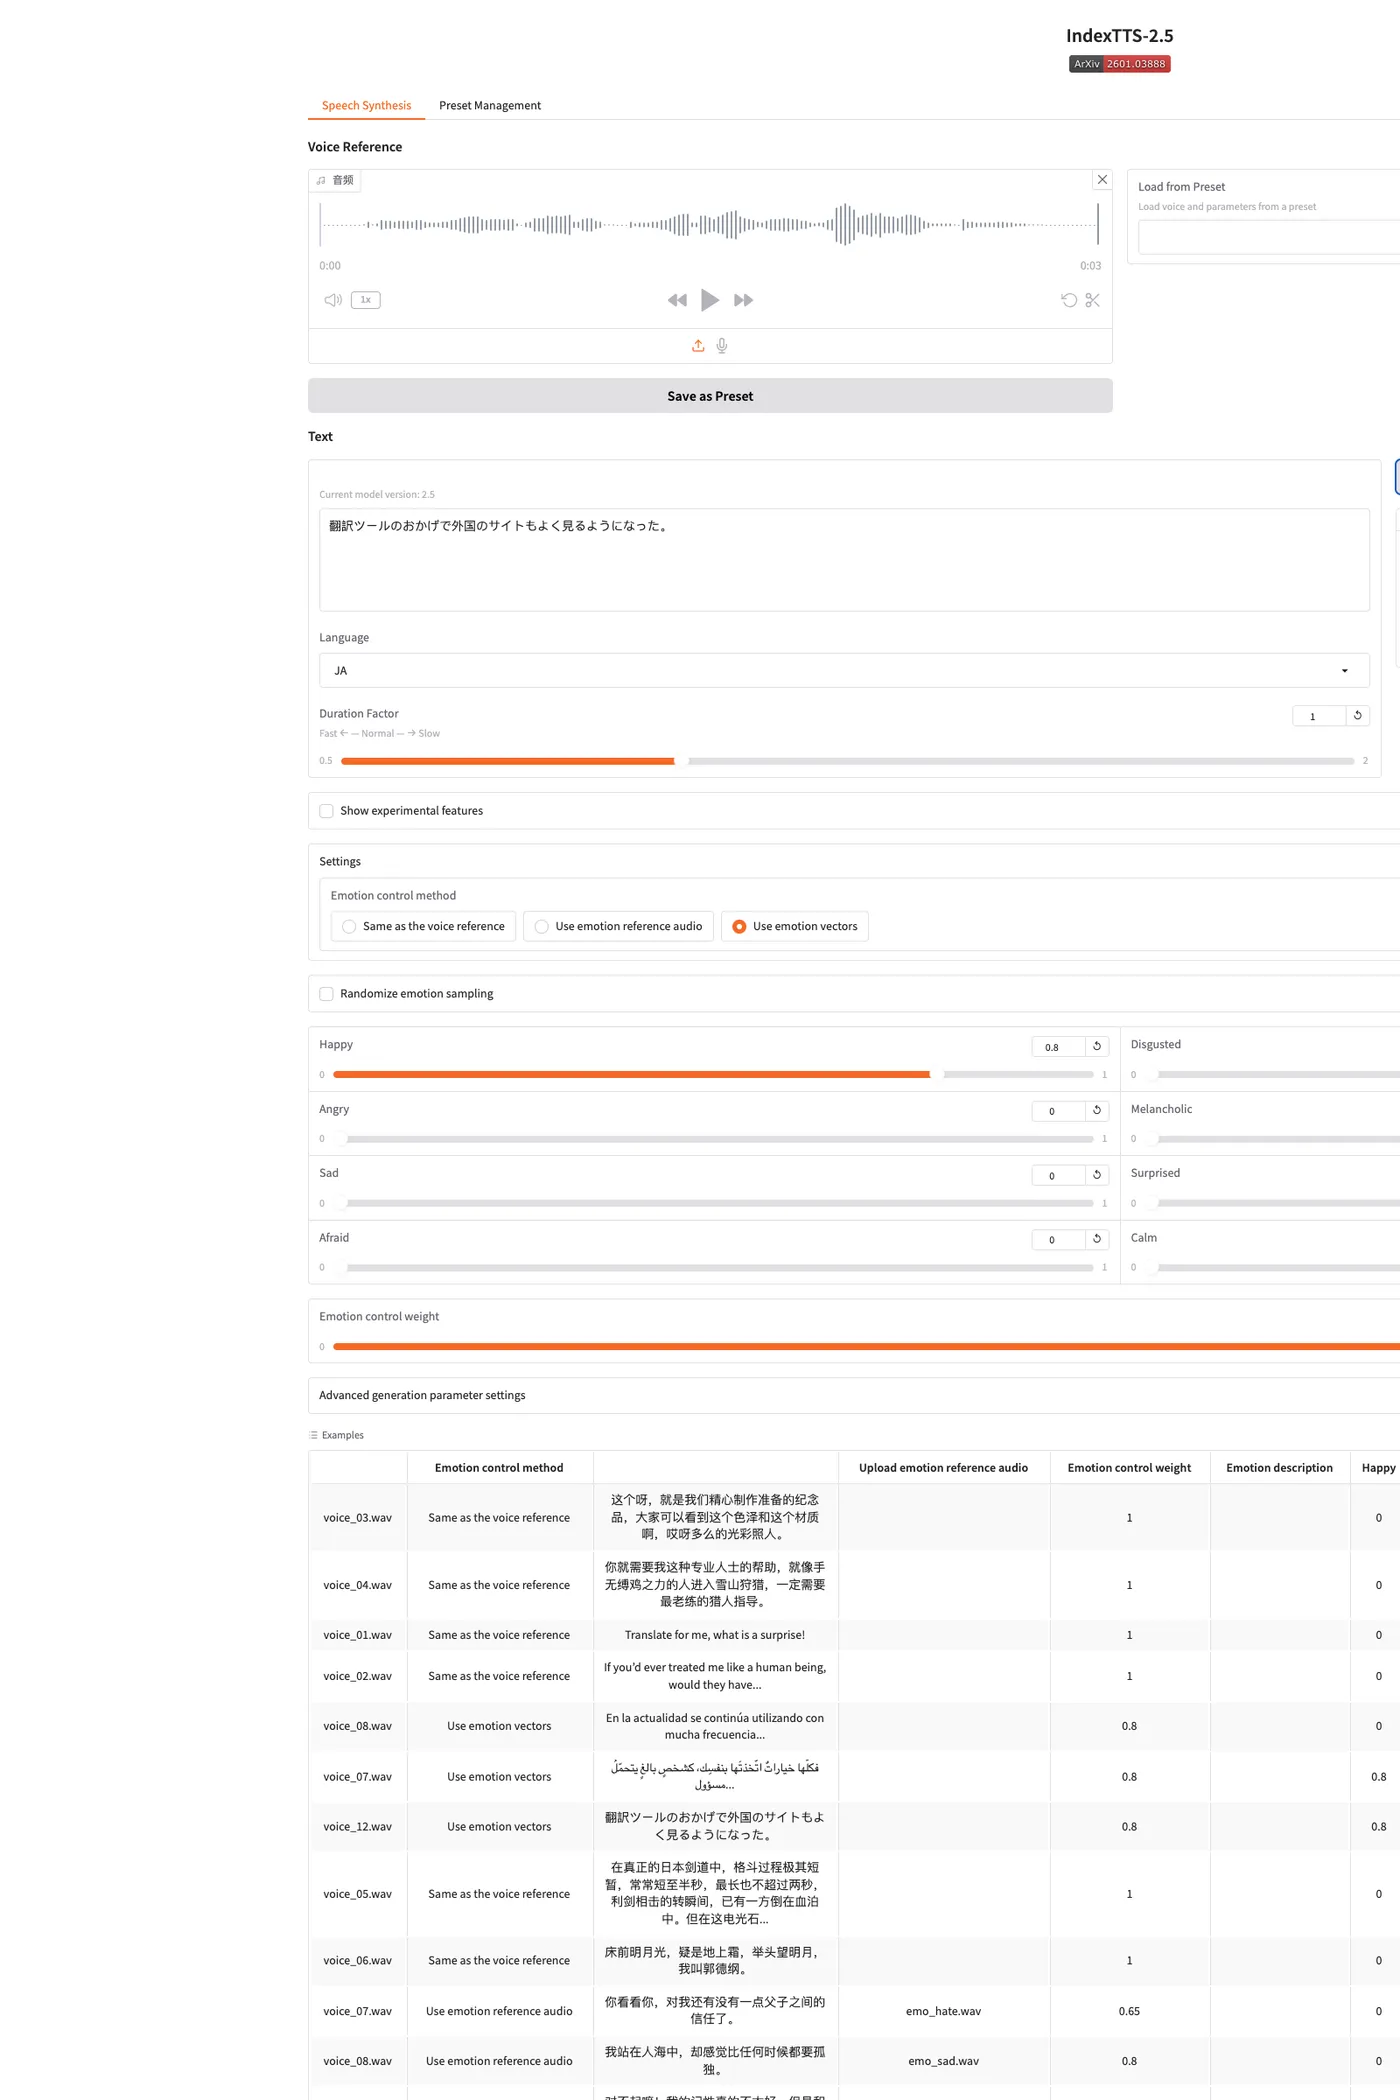This screenshot has height=2100, width=1400.
Task: Click the Afraid value number field
Action: [x=1058, y=1240]
